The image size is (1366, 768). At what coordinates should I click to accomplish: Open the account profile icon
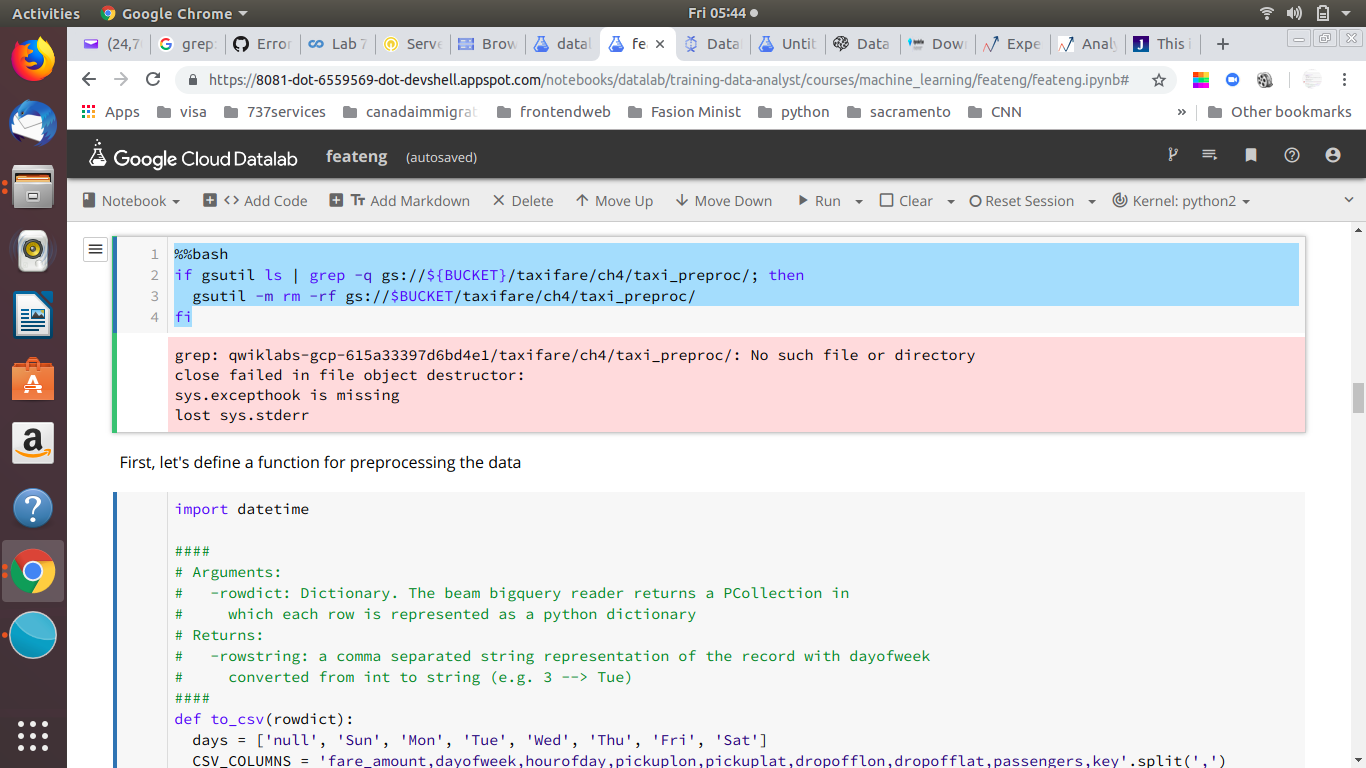[1331, 155]
